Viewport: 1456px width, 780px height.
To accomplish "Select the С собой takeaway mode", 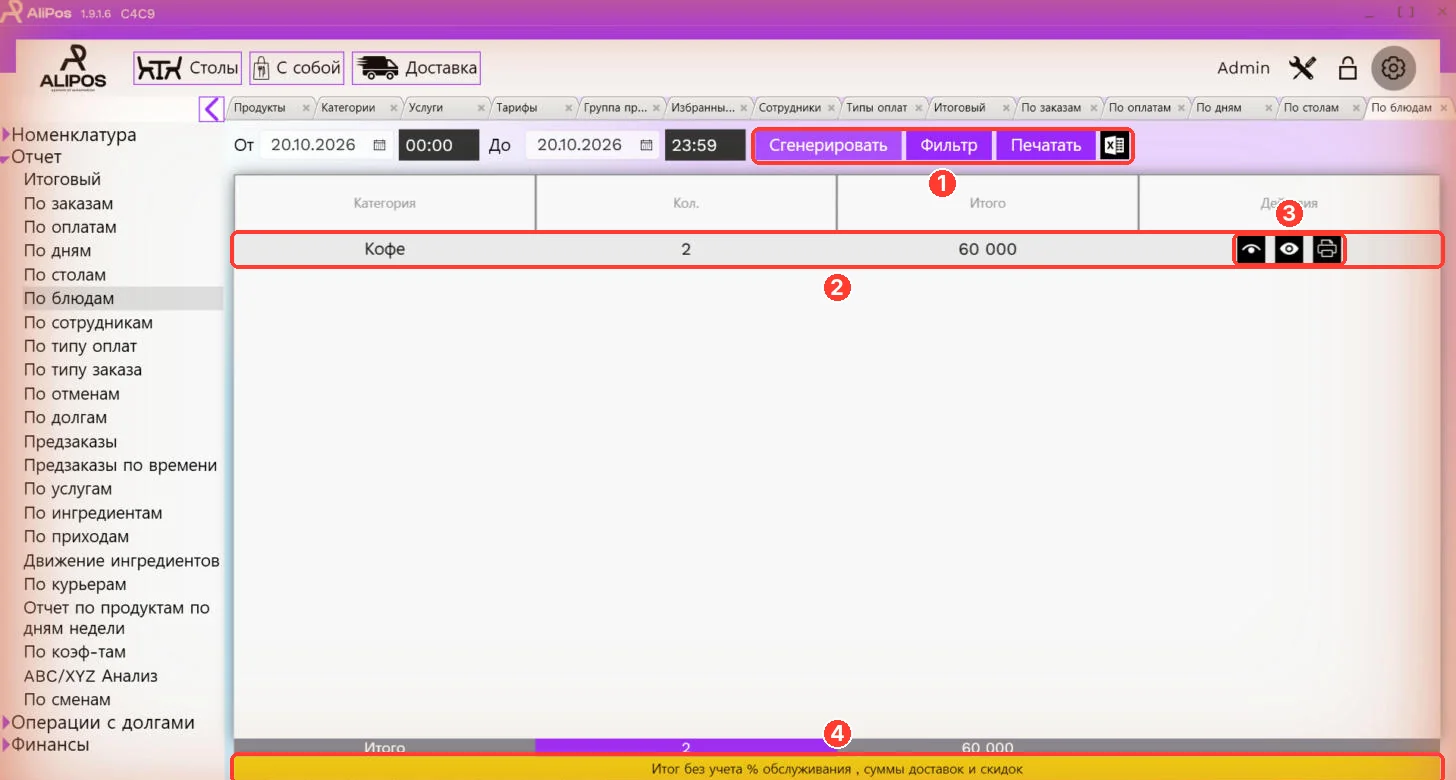I will pos(297,68).
